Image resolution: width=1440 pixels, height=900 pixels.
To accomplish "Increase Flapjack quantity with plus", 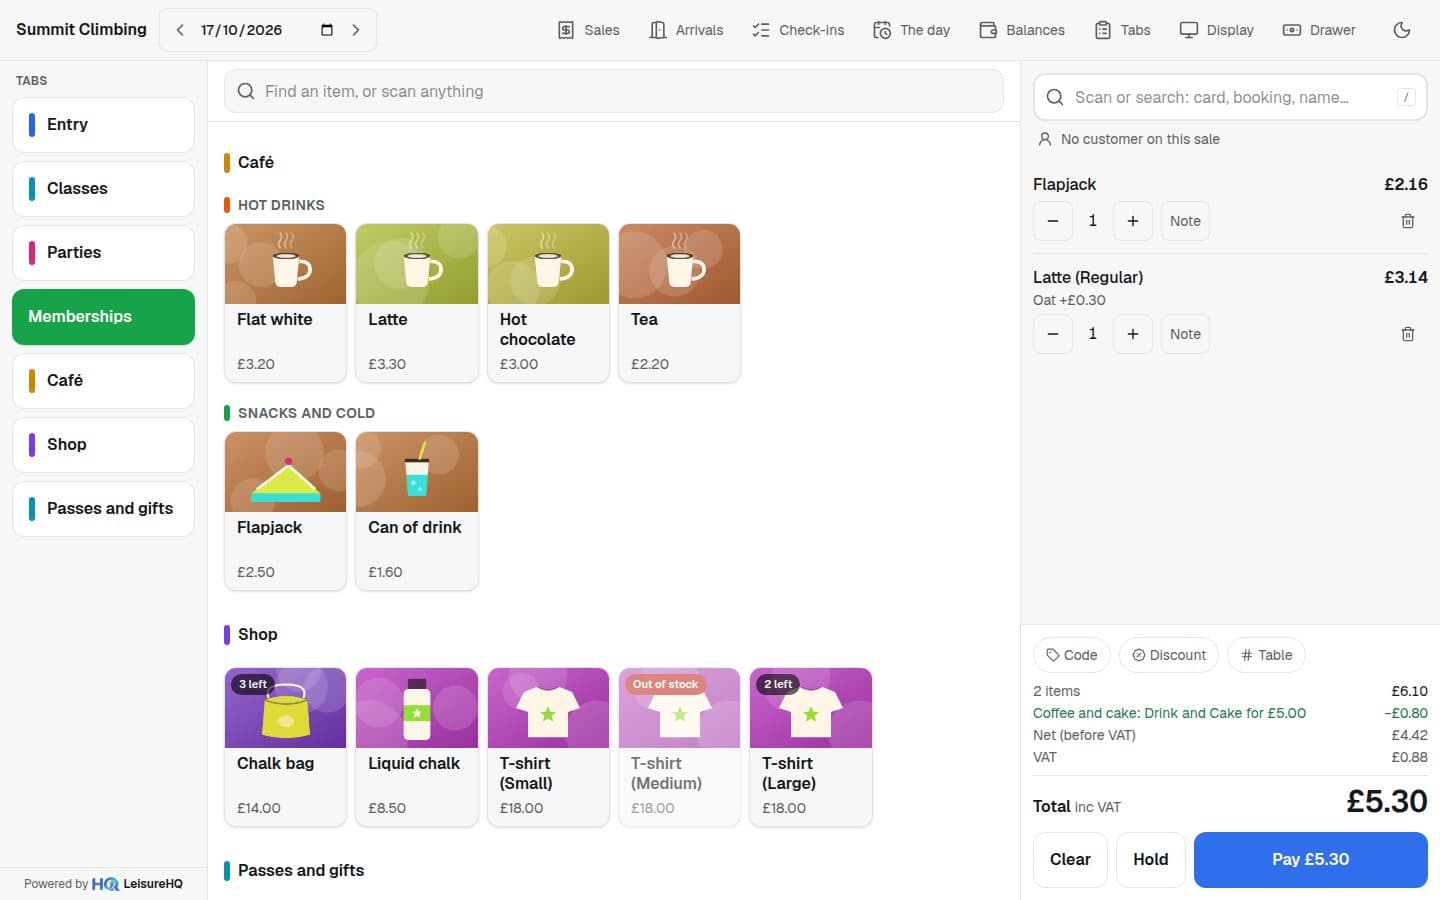I will coord(1132,221).
